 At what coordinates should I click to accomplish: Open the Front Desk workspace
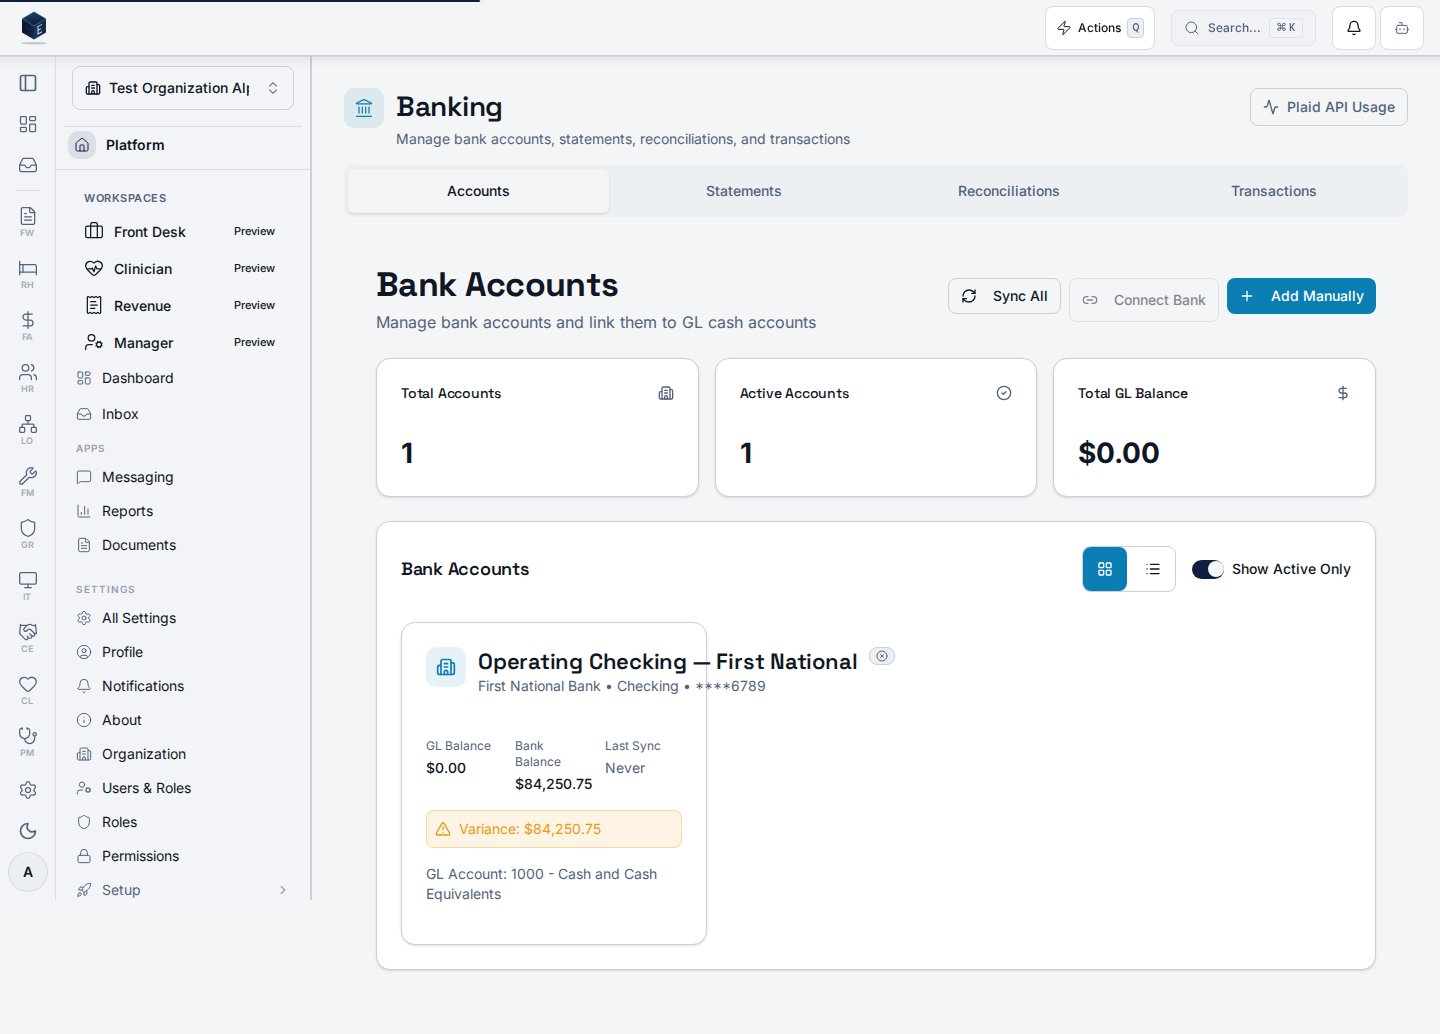(x=183, y=232)
